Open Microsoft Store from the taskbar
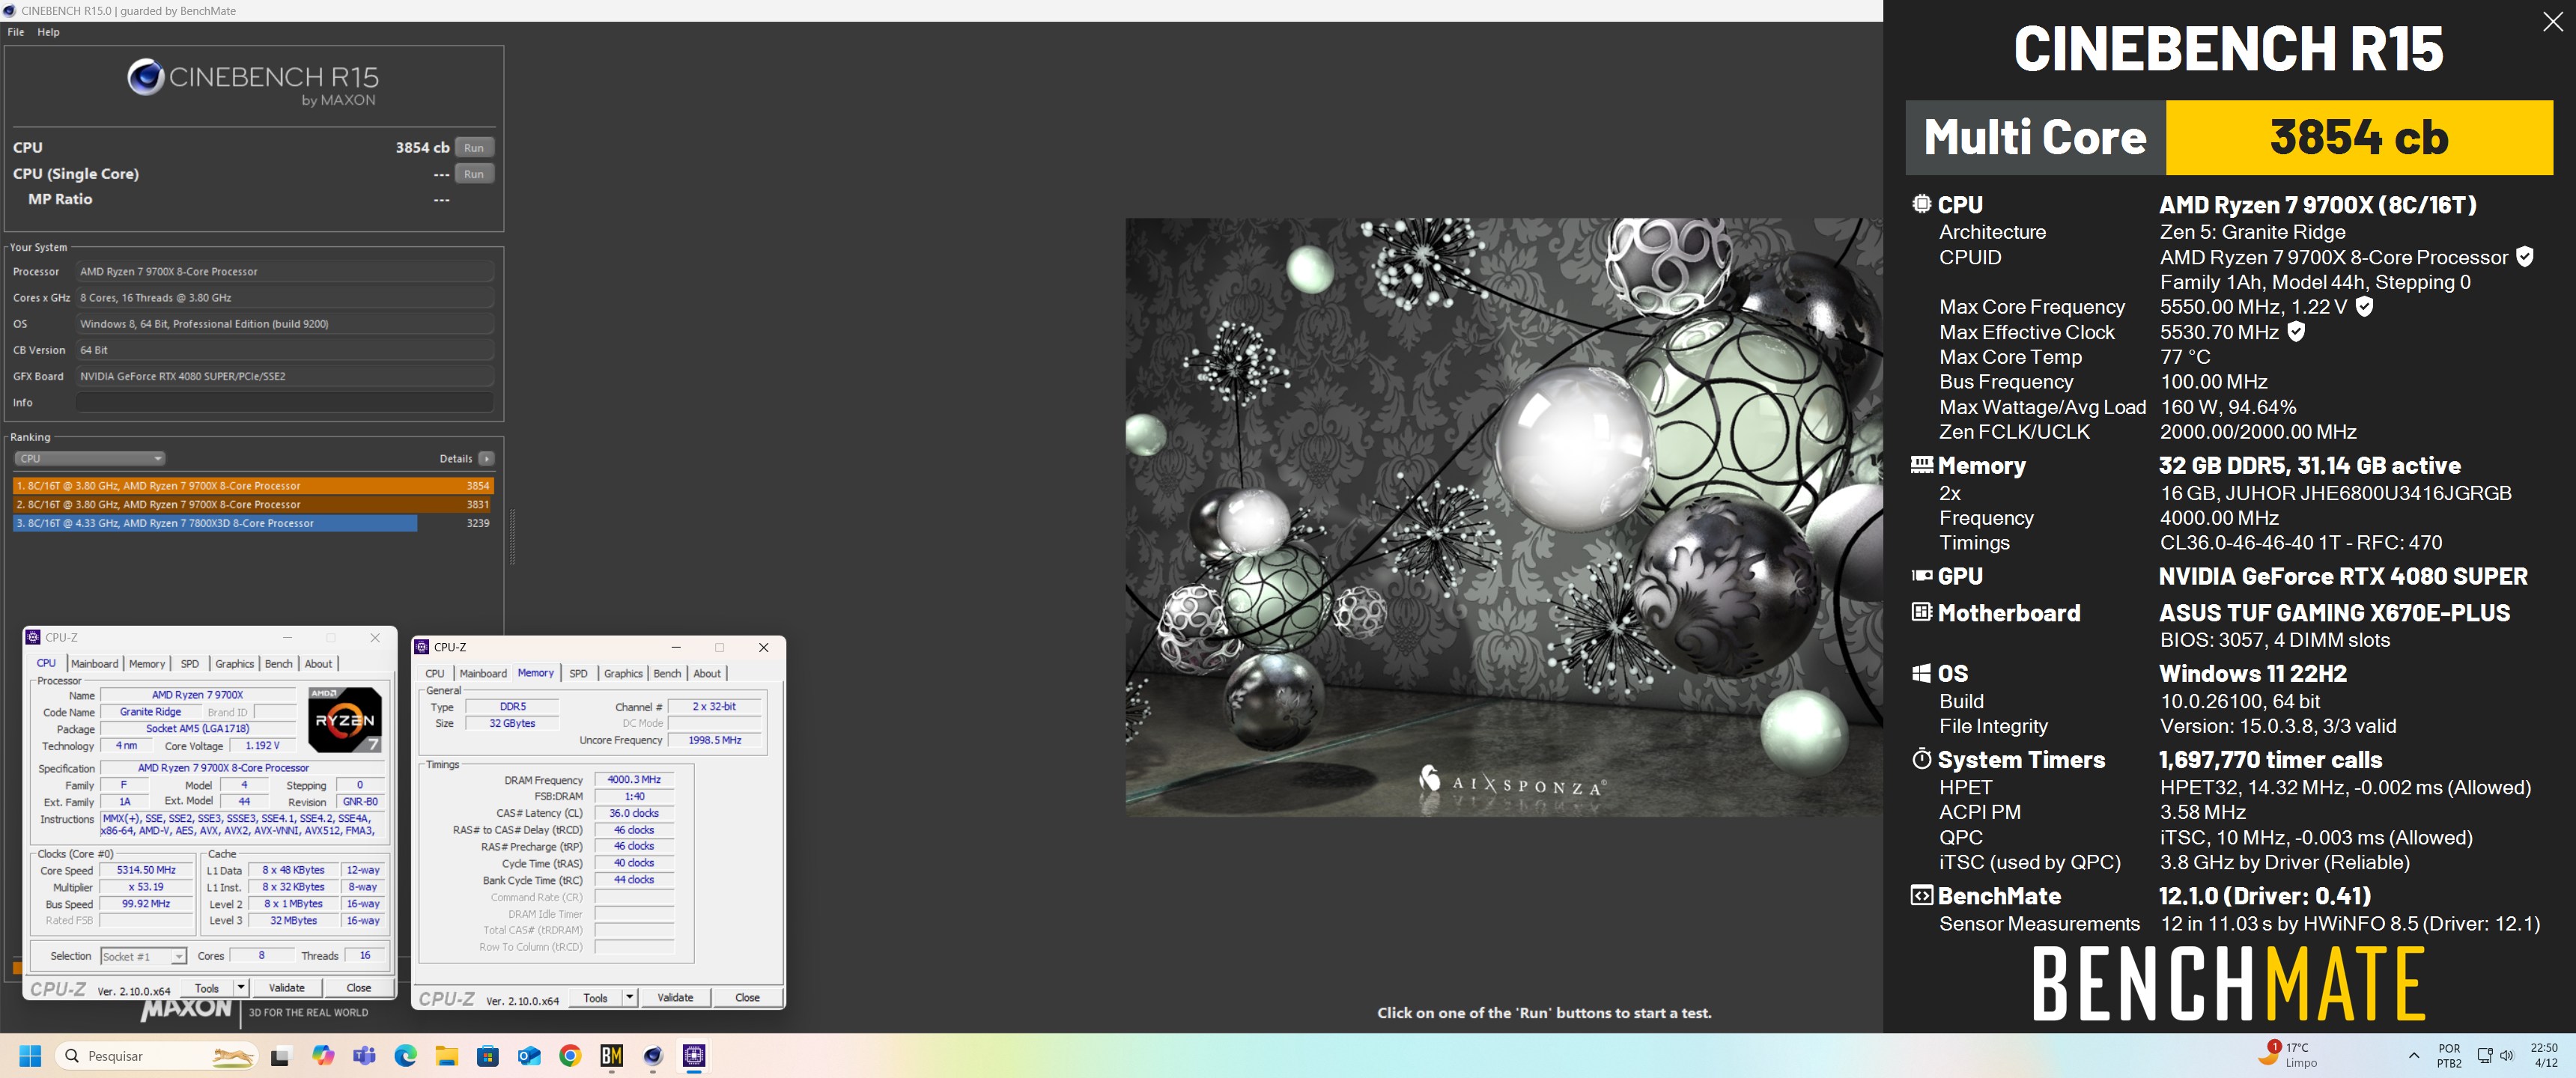This screenshot has width=2576, height=1078. 487,1056
